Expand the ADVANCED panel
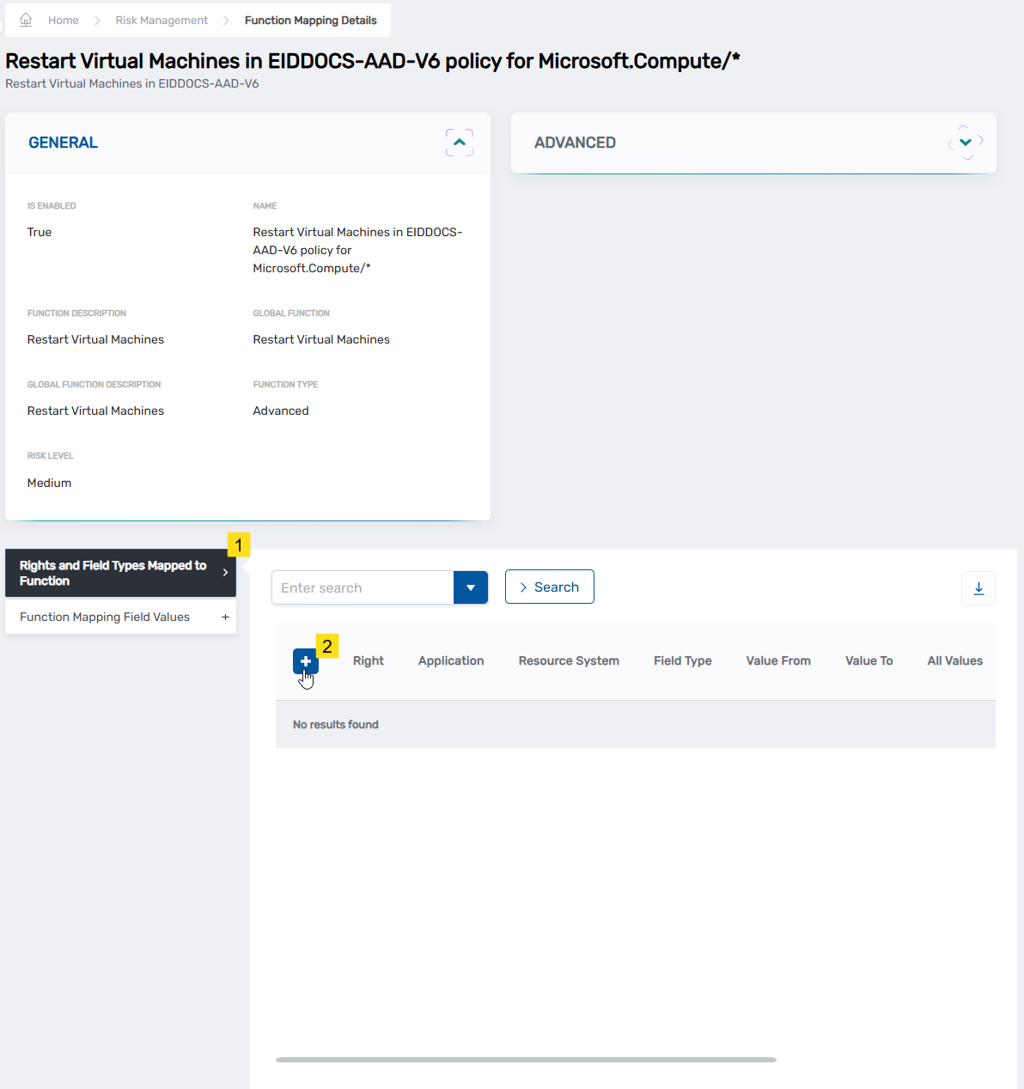The height and width of the screenshot is (1089, 1024). click(966, 142)
